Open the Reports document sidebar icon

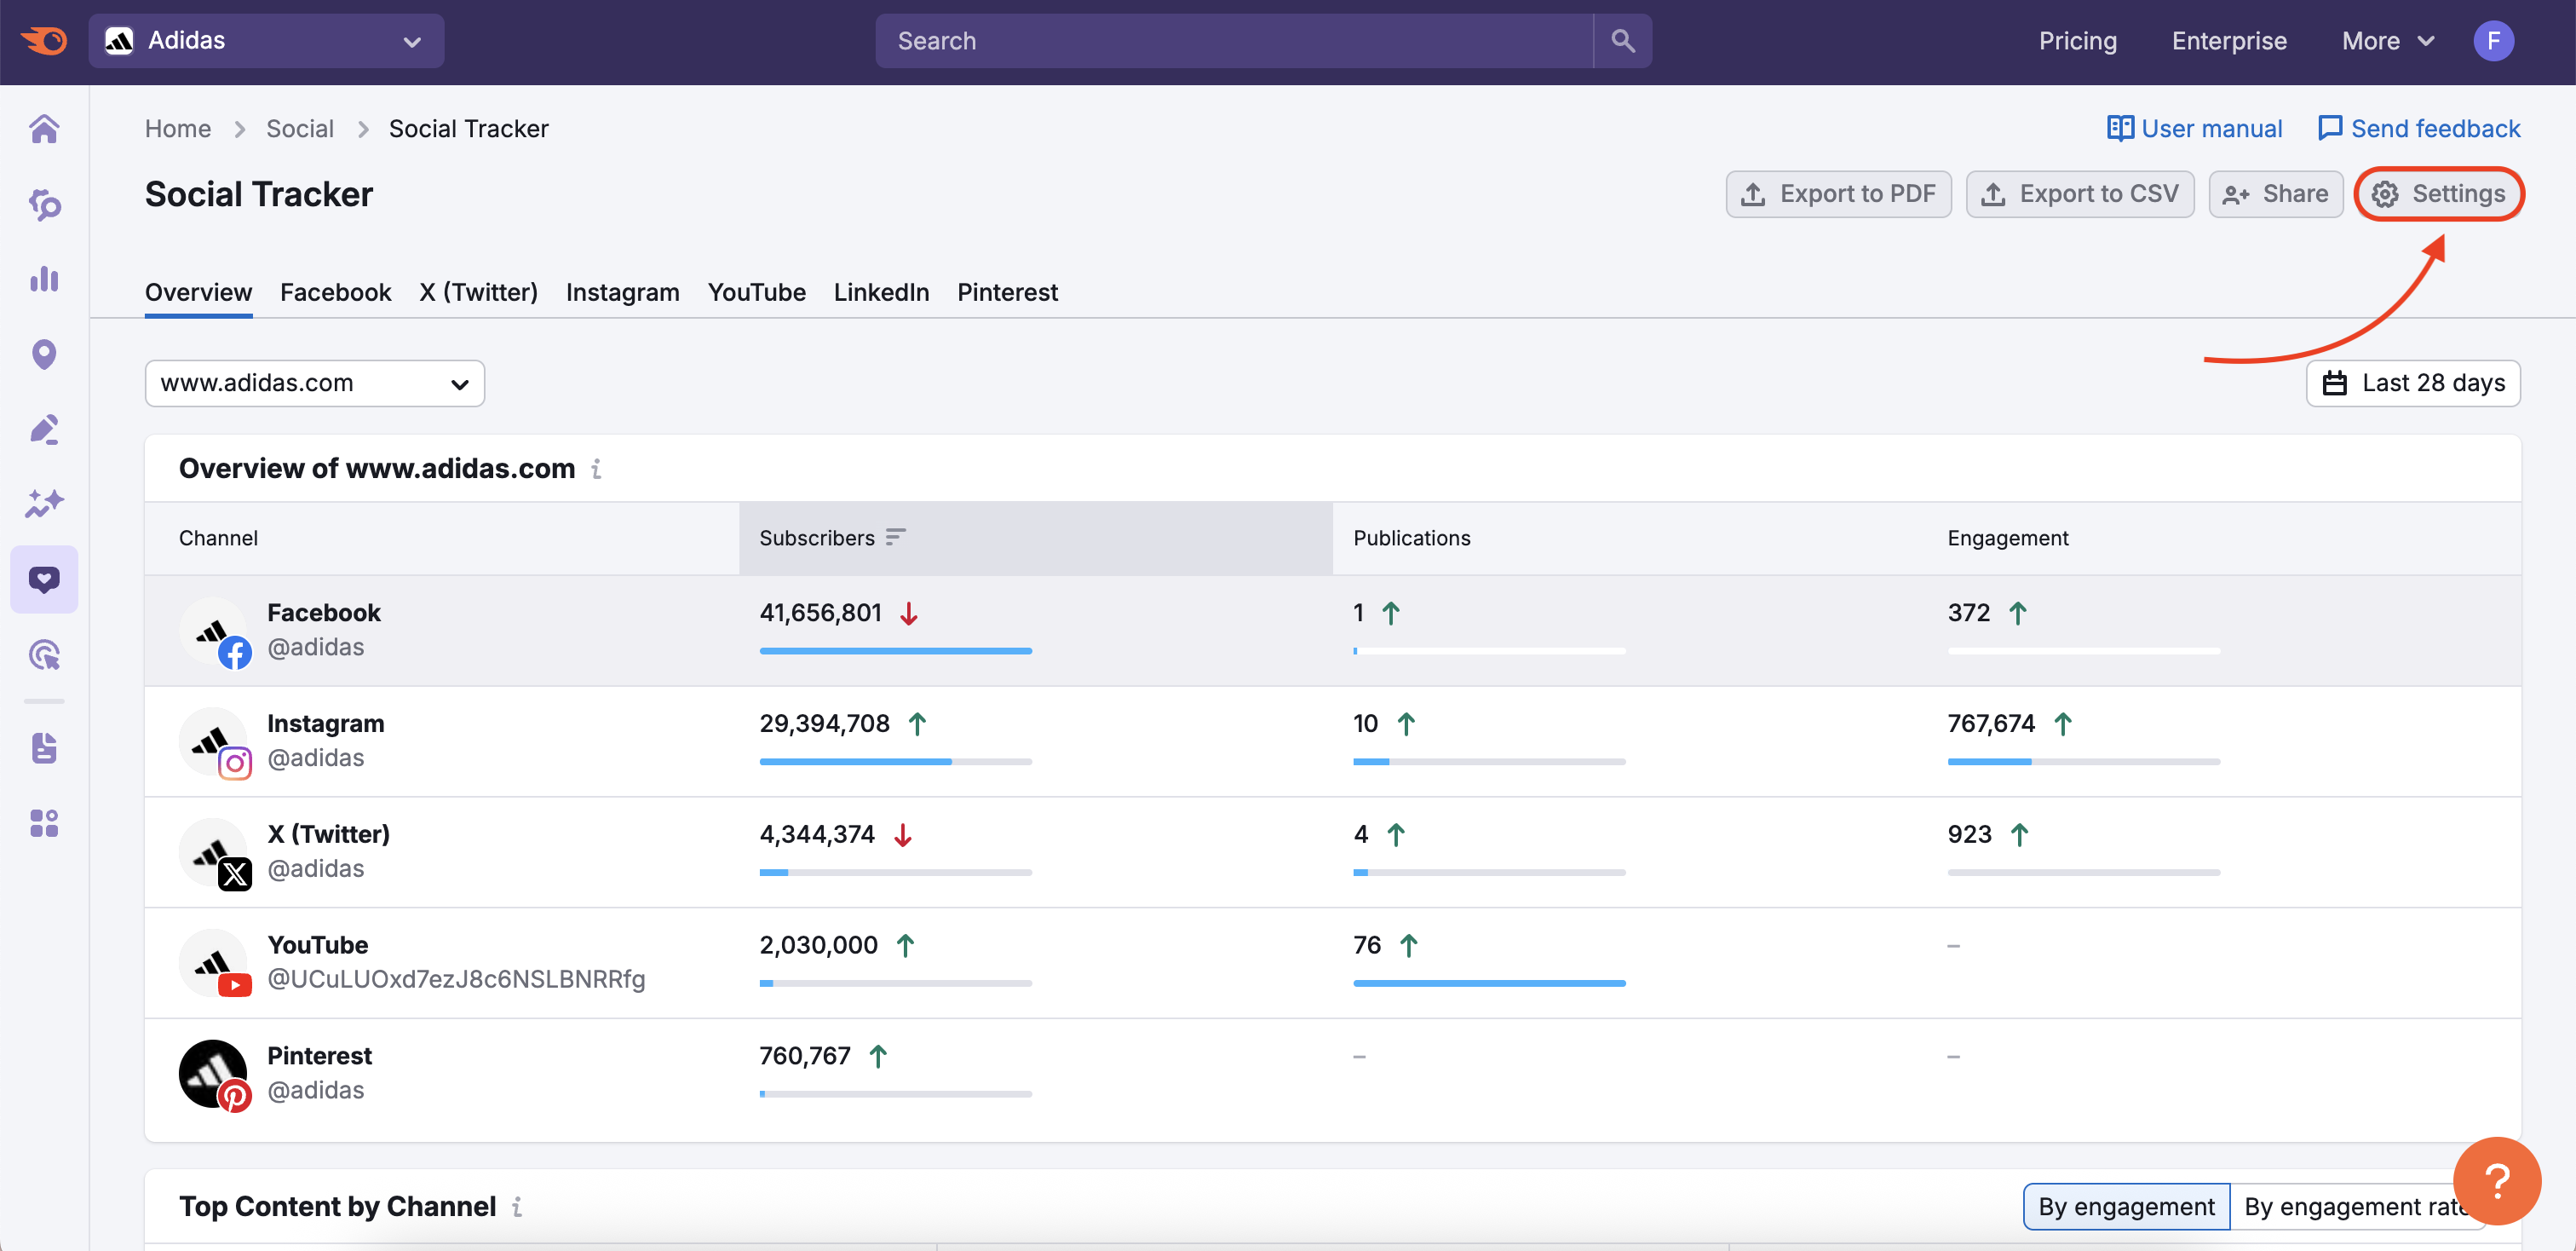[x=44, y=748]
